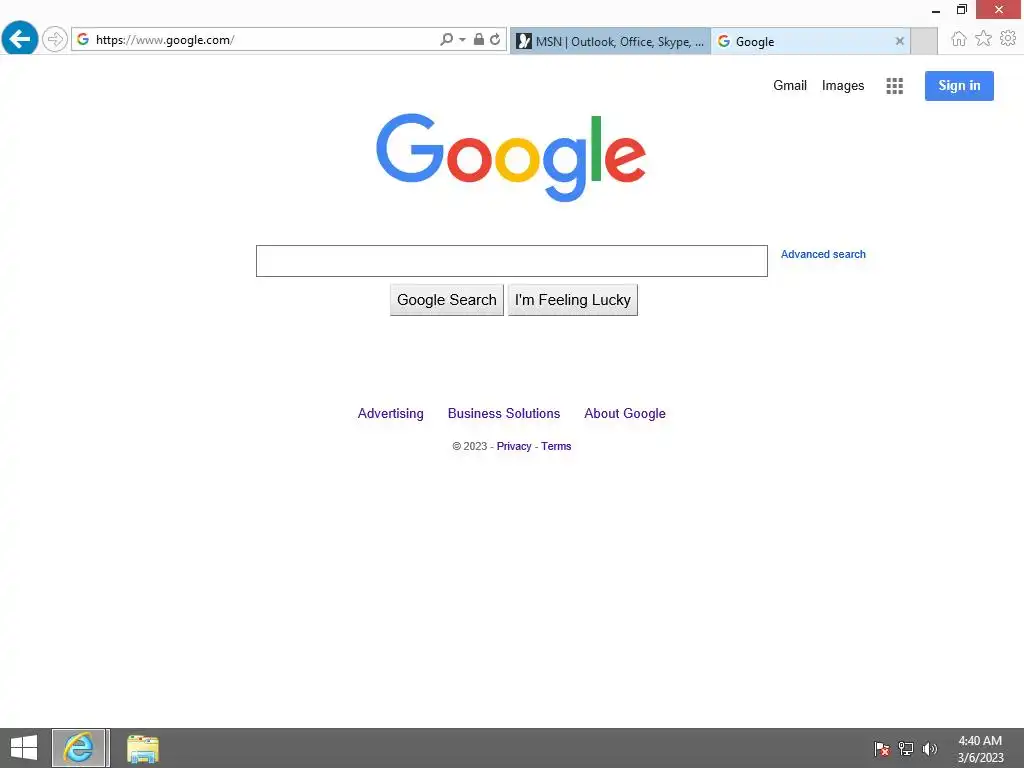Viewport: 1024px width, 768px height.
Task: Click the magnifier search icon in address bar
Action: pos(446,40)
